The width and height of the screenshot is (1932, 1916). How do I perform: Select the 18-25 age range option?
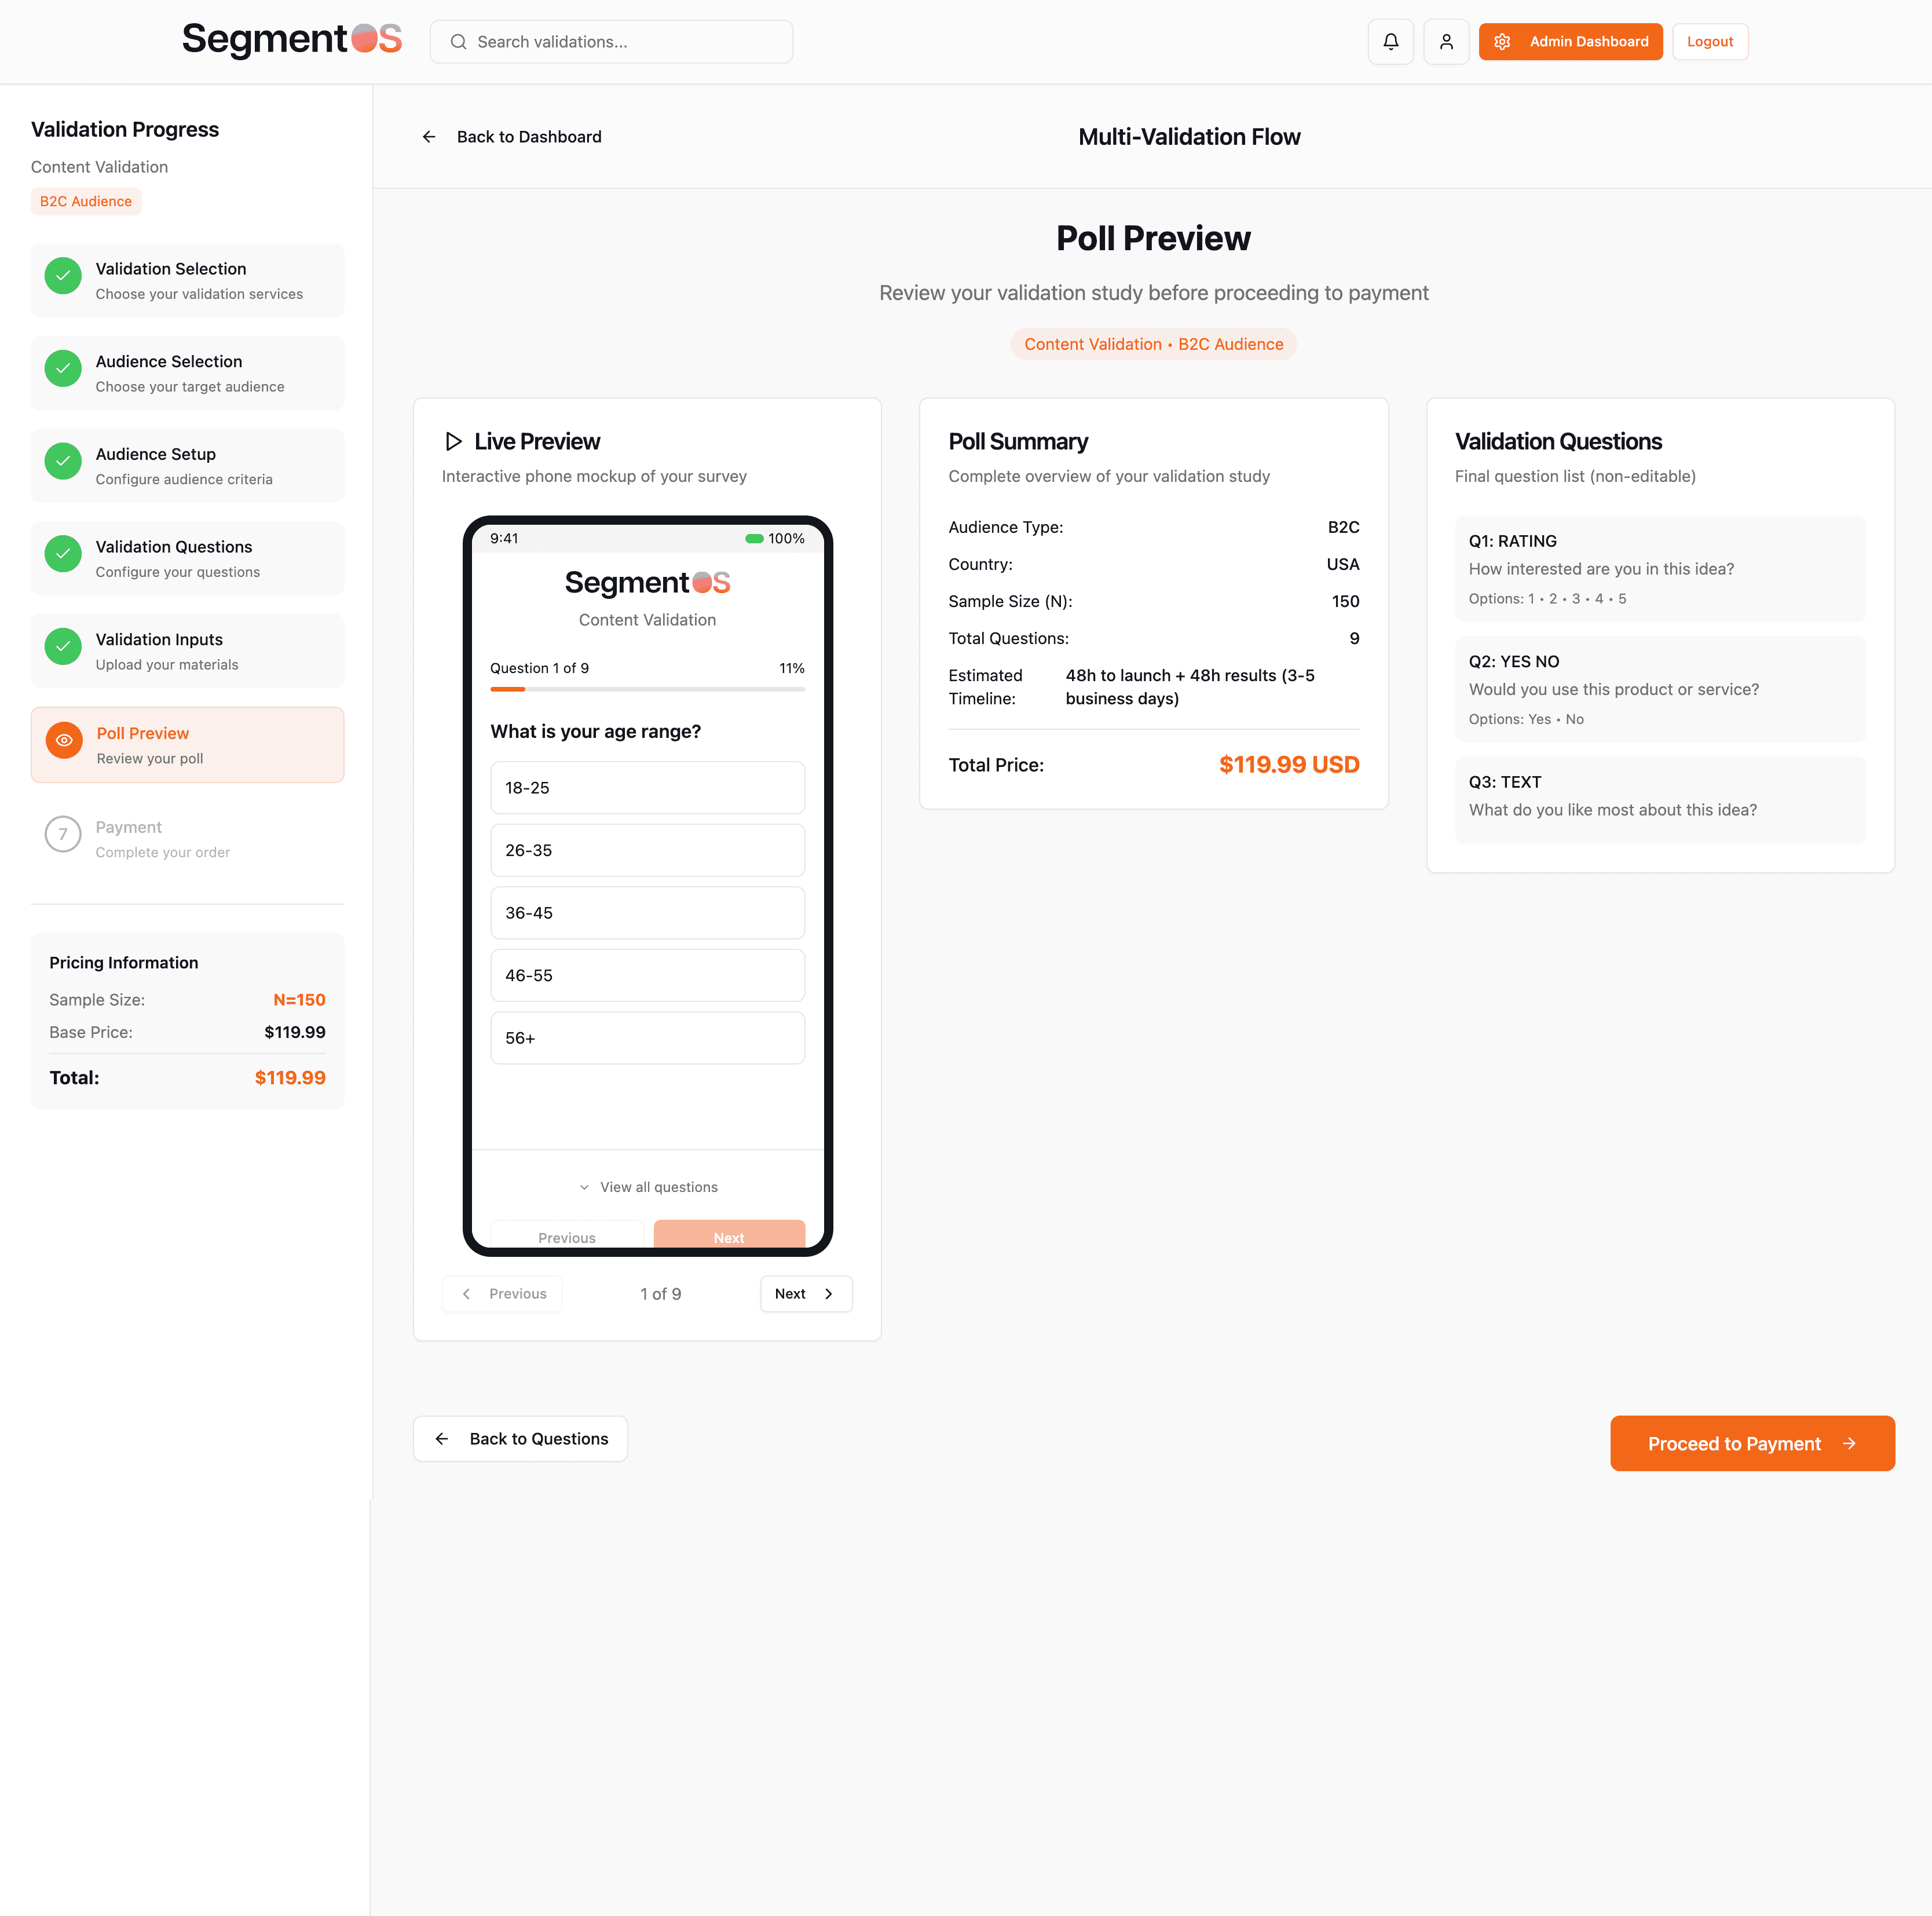pyautogui.click(x=647, y=788)
